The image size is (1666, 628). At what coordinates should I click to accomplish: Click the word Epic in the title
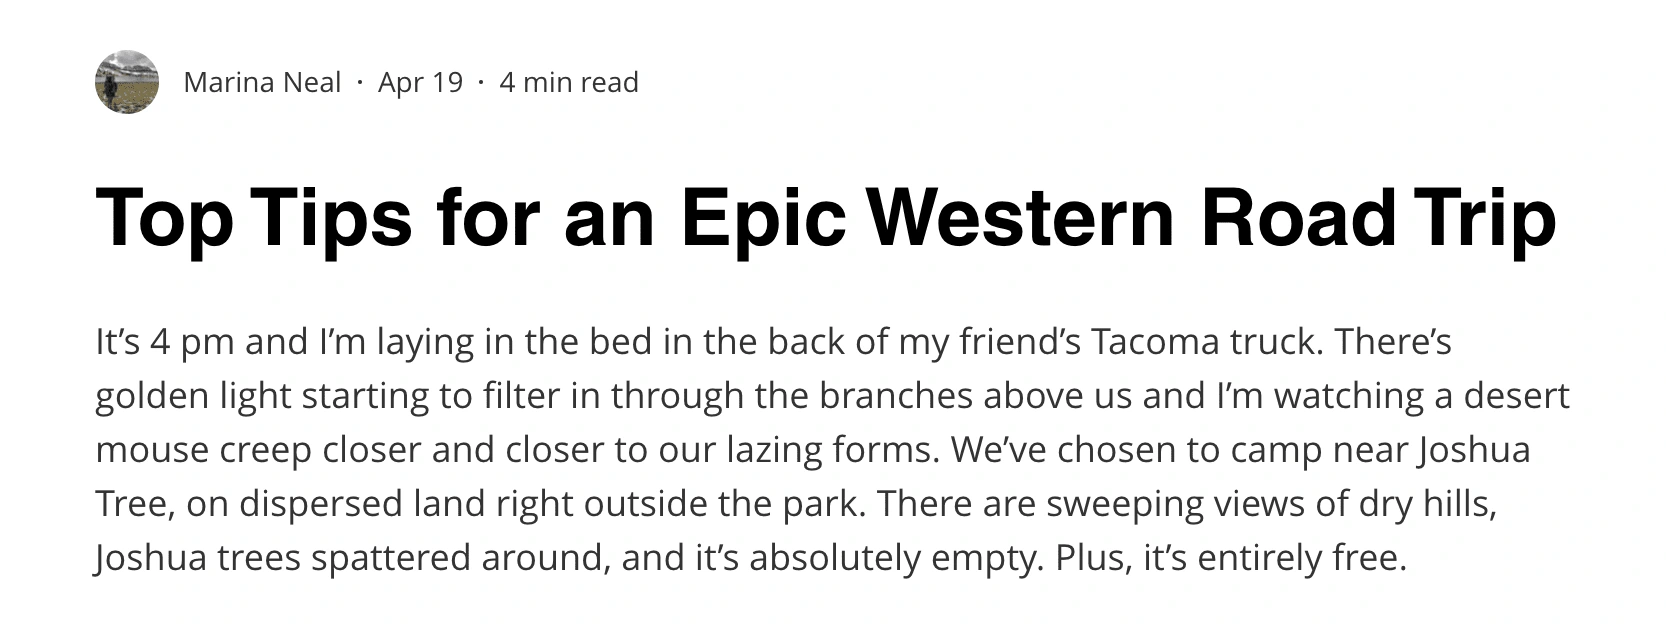[x=763, y=220]
